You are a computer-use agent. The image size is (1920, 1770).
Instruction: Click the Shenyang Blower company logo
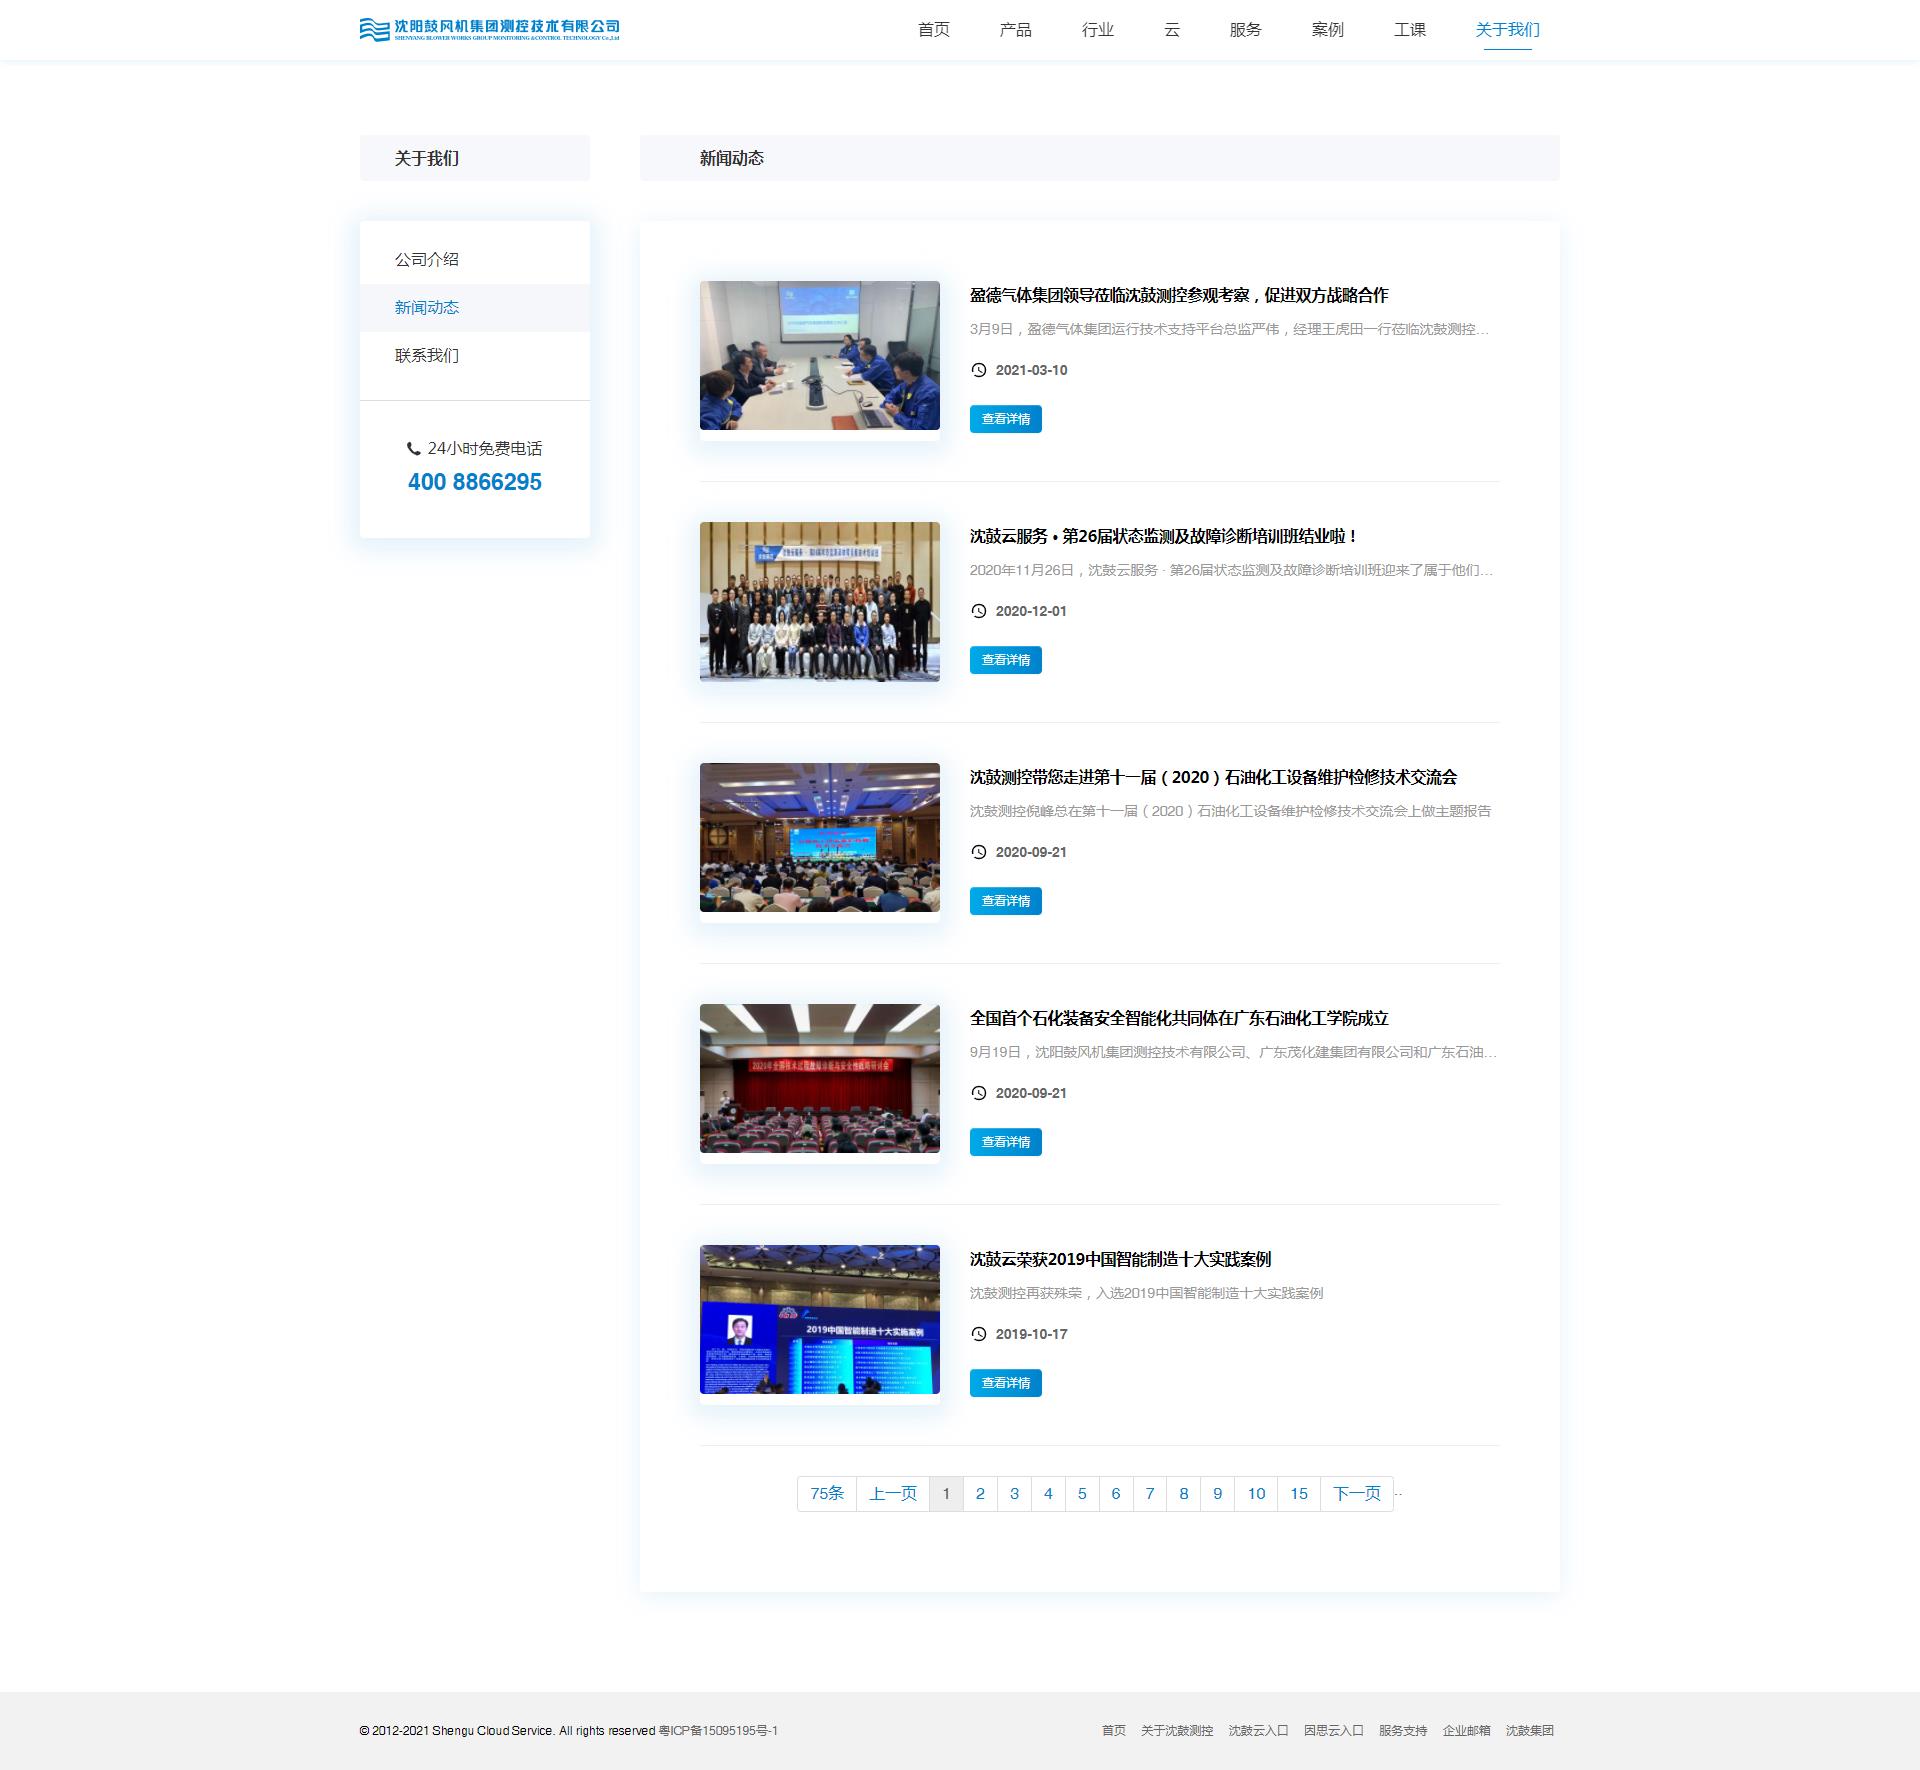coord(489,29)
